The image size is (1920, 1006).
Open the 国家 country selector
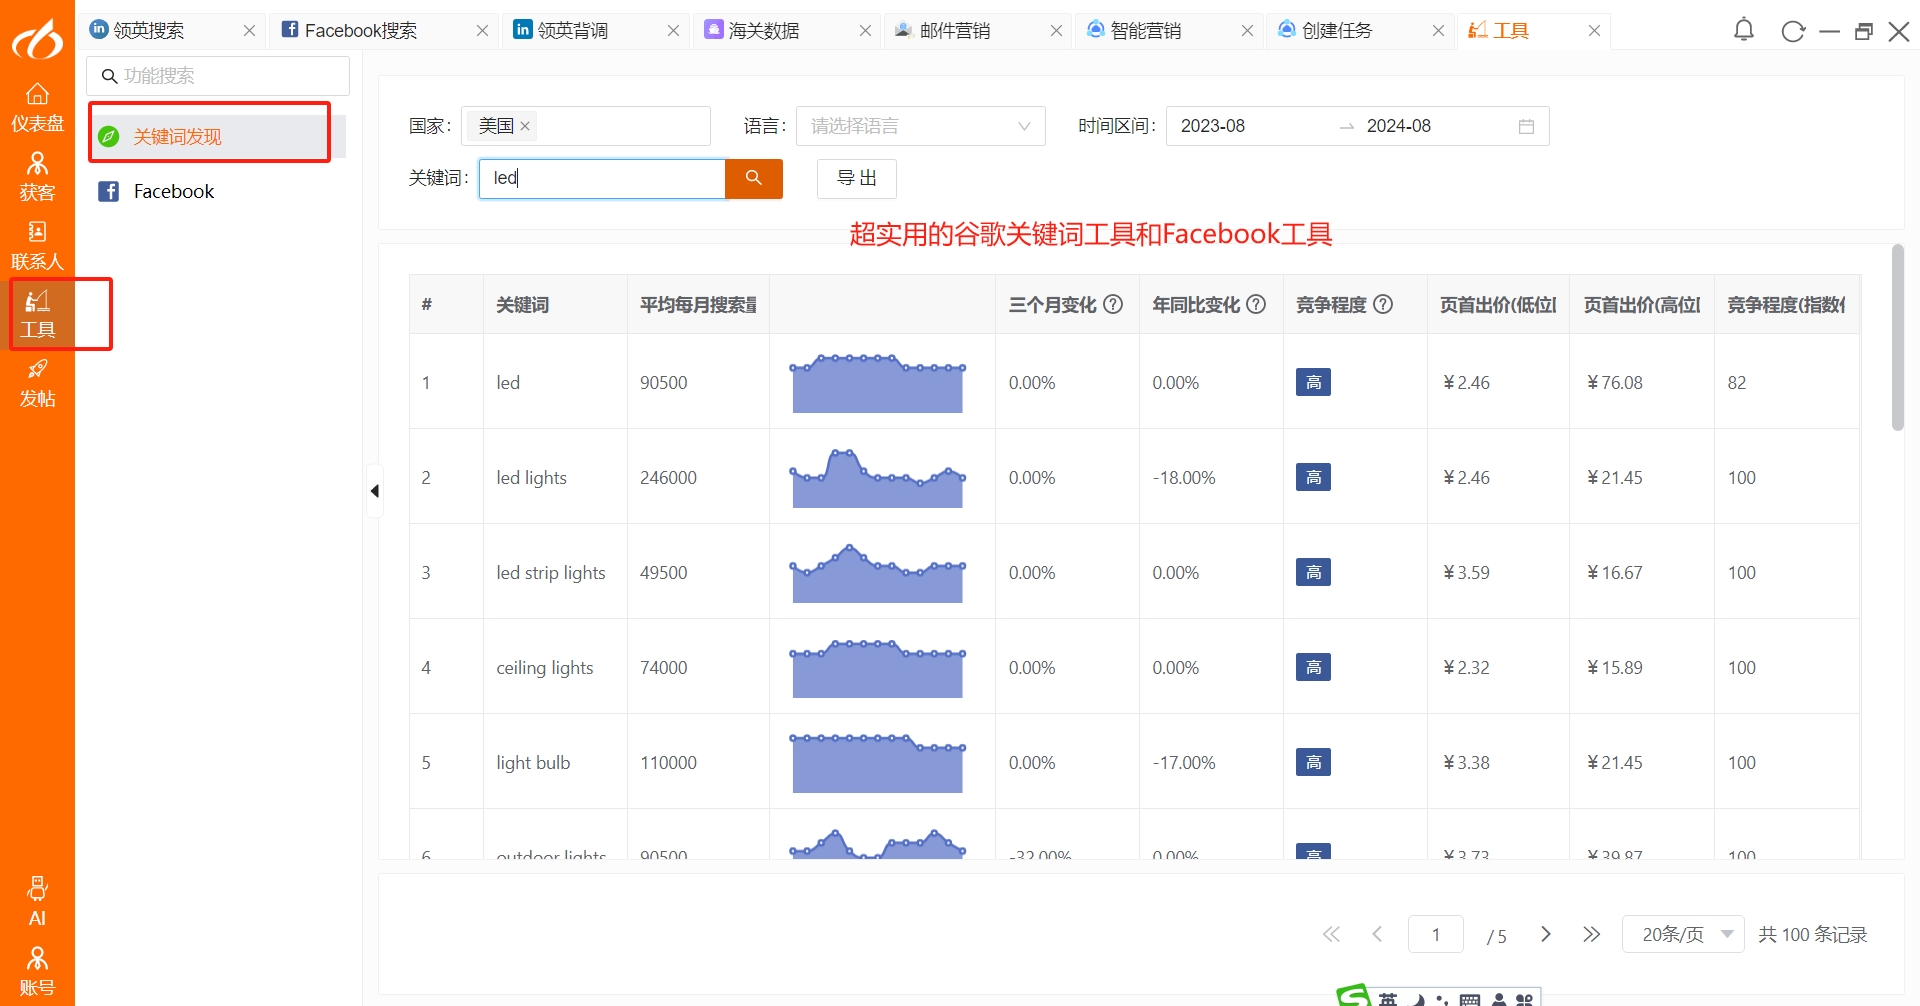[x=585, y=126]
